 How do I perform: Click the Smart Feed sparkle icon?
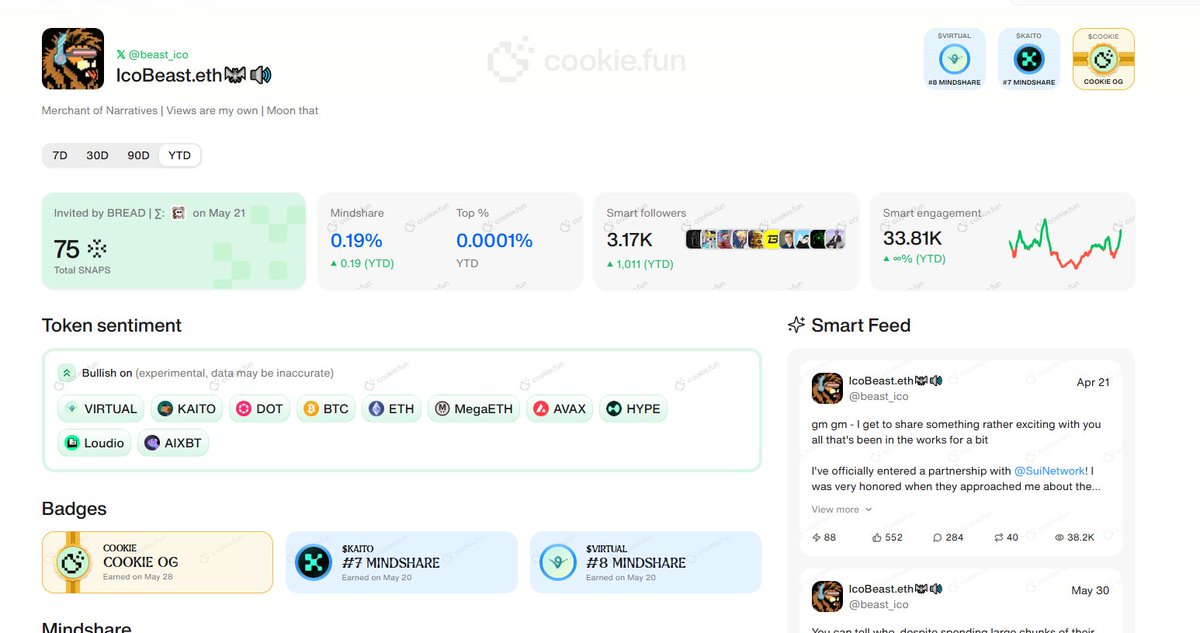(796, 325)
